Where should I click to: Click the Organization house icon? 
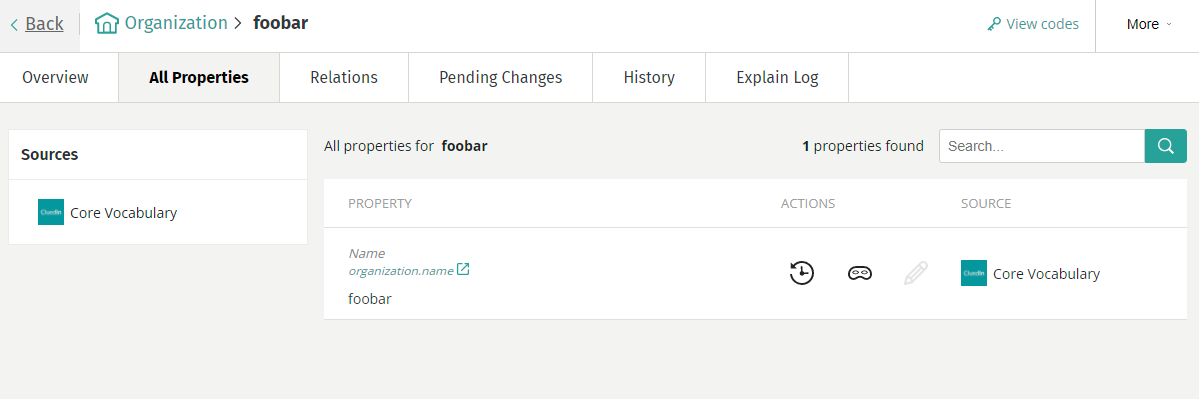(x=106, y=24)
